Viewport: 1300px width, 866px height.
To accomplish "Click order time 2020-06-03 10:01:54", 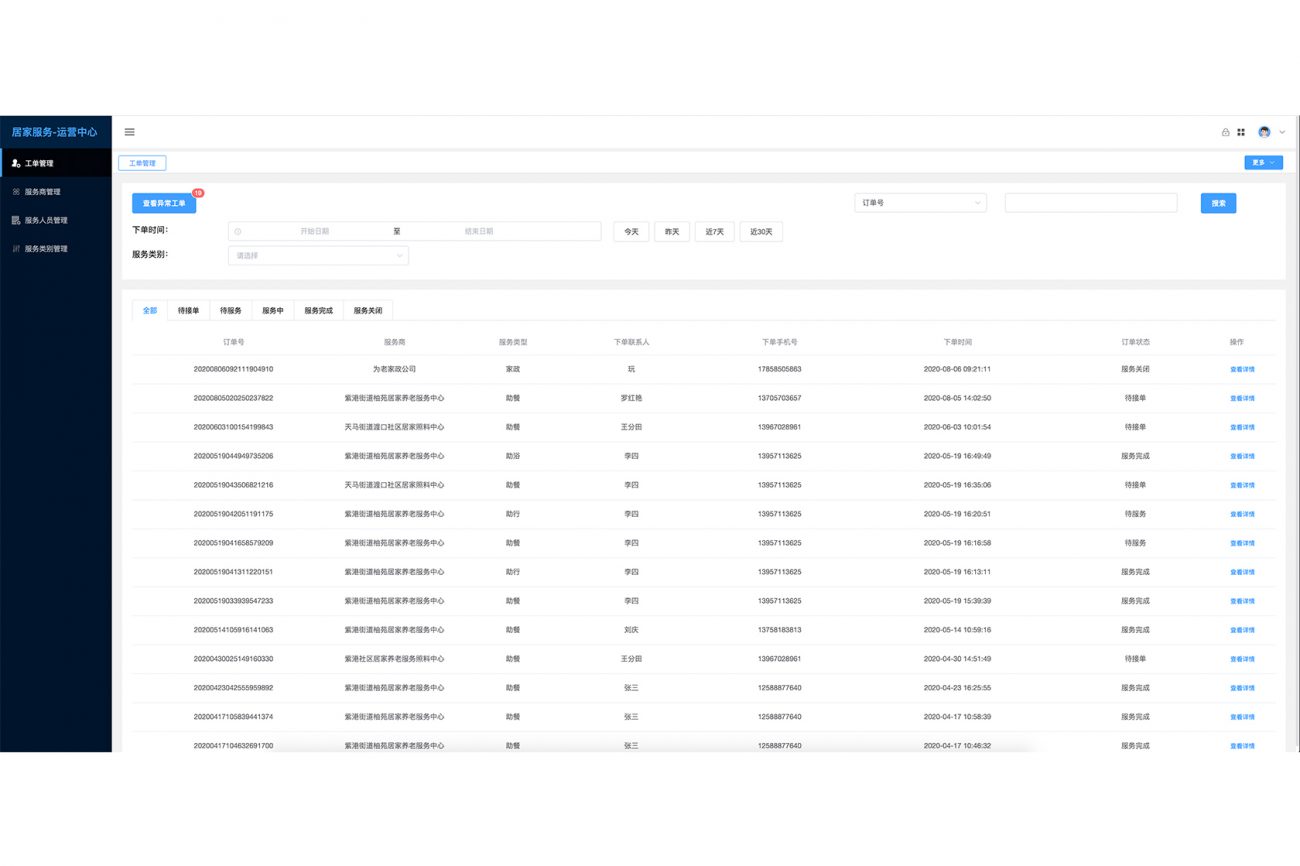I will 957,427.
